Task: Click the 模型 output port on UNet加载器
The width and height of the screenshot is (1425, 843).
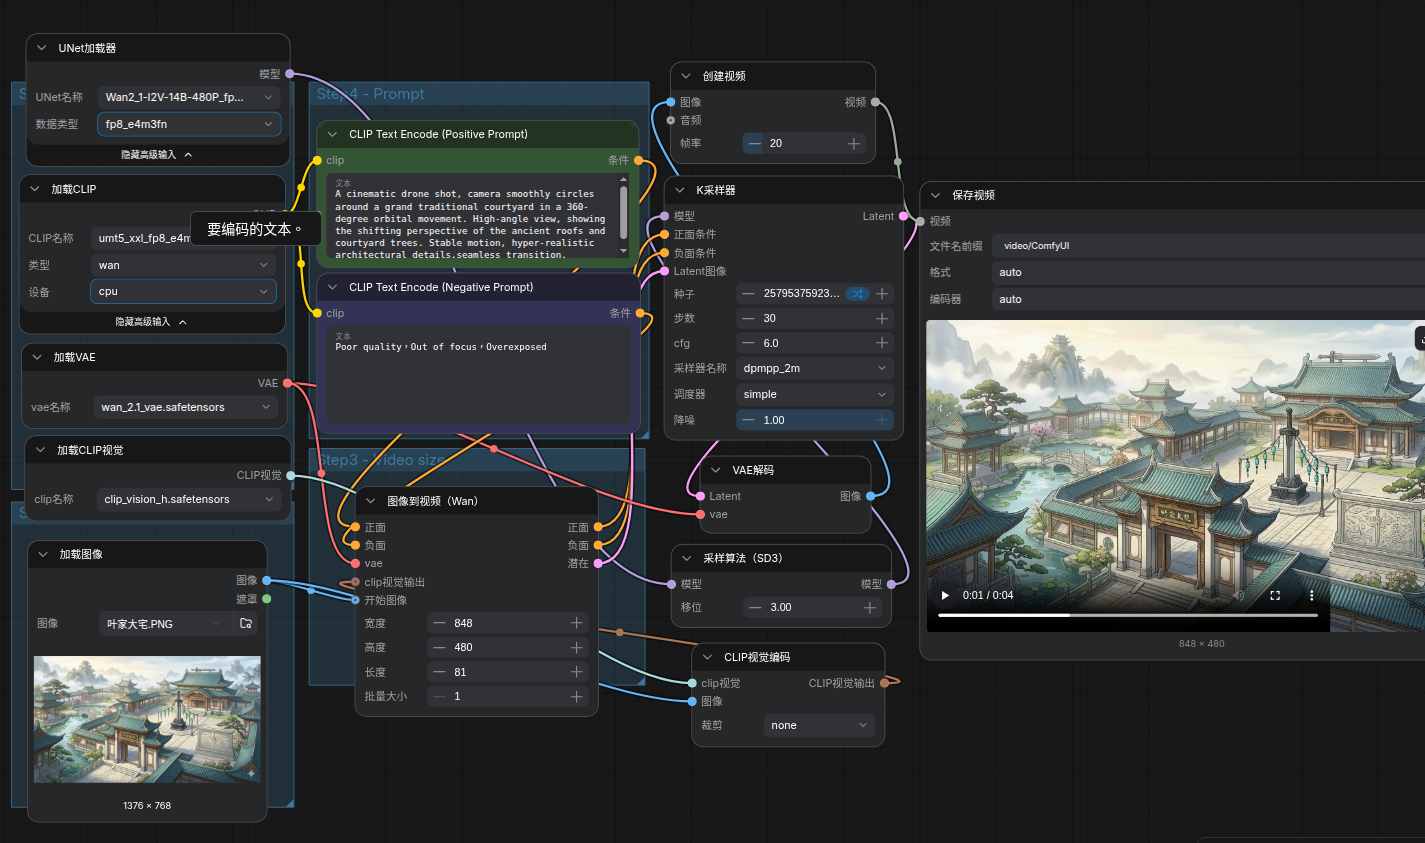Action: 290,74
